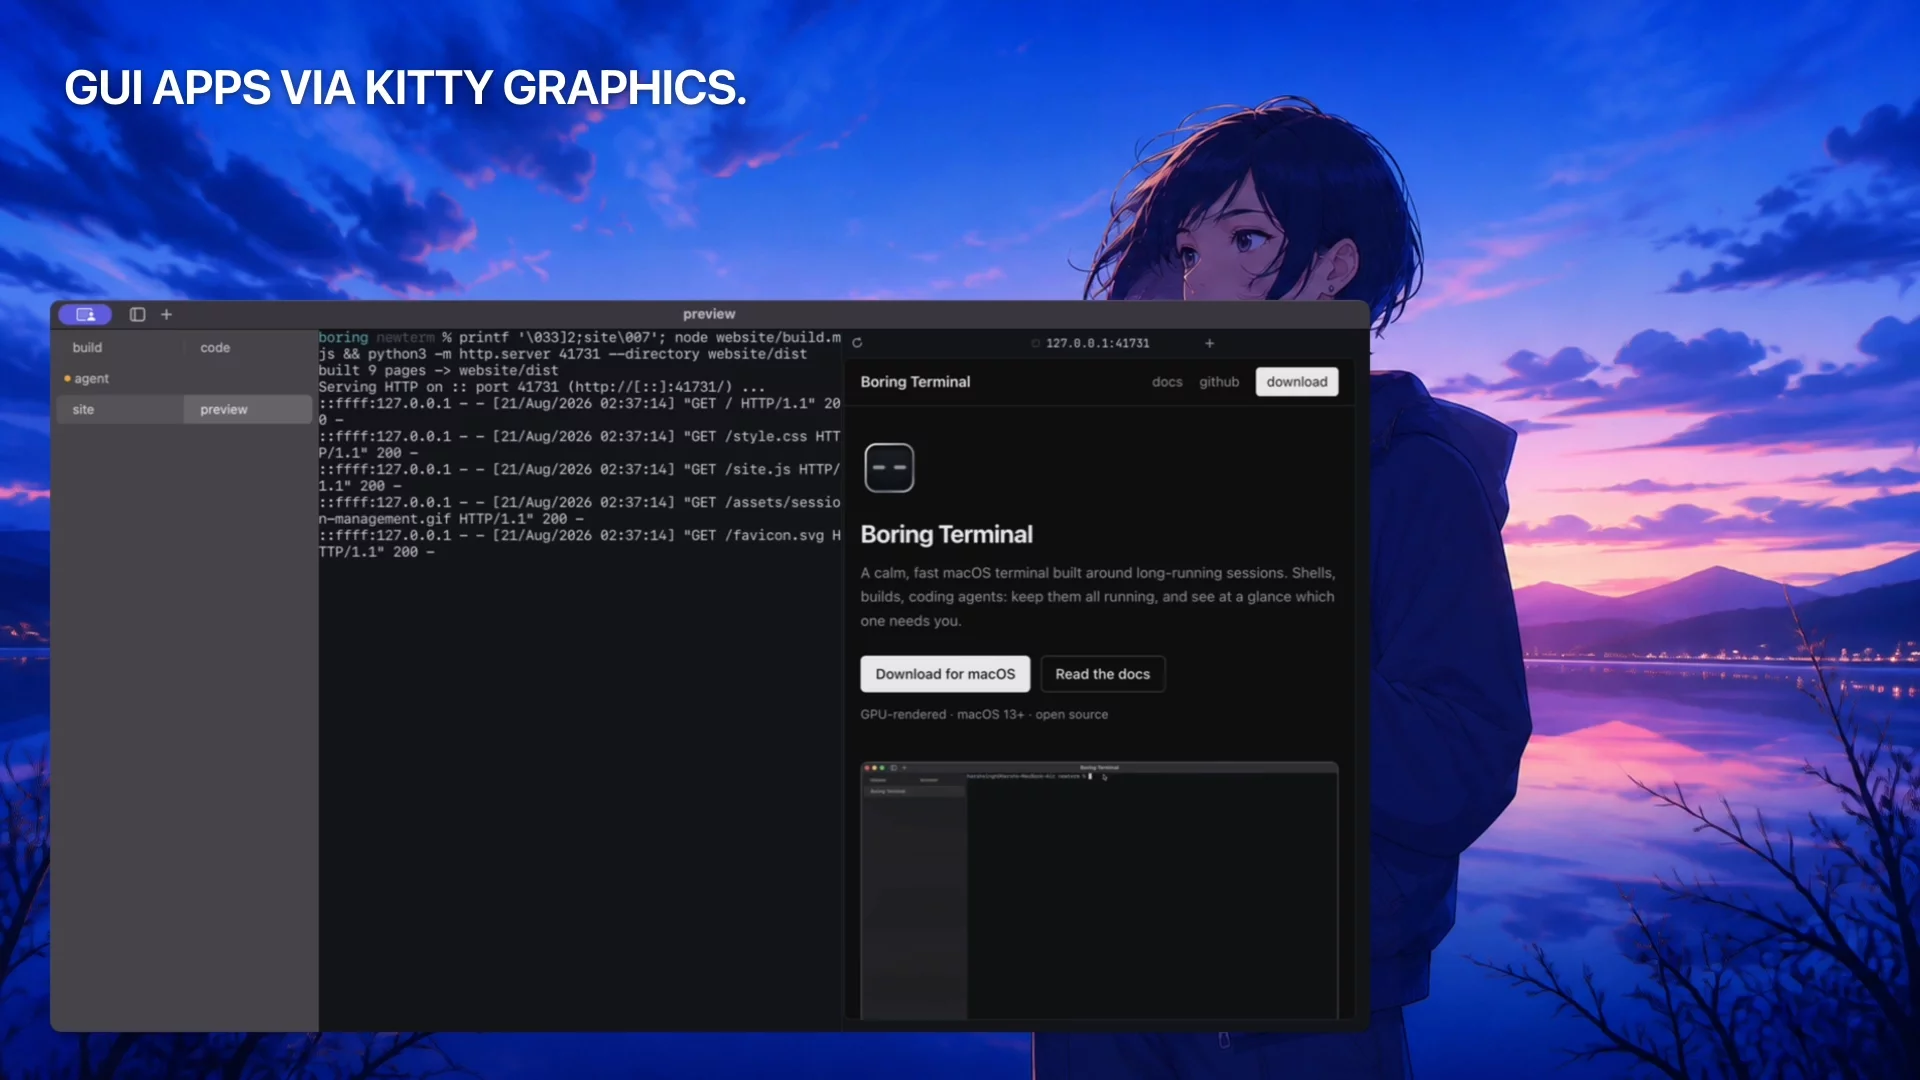This screenshot has height=1080, width=1920.
Task: Click the 'GET /favicon.svg' log line
Action: (580, 543)
